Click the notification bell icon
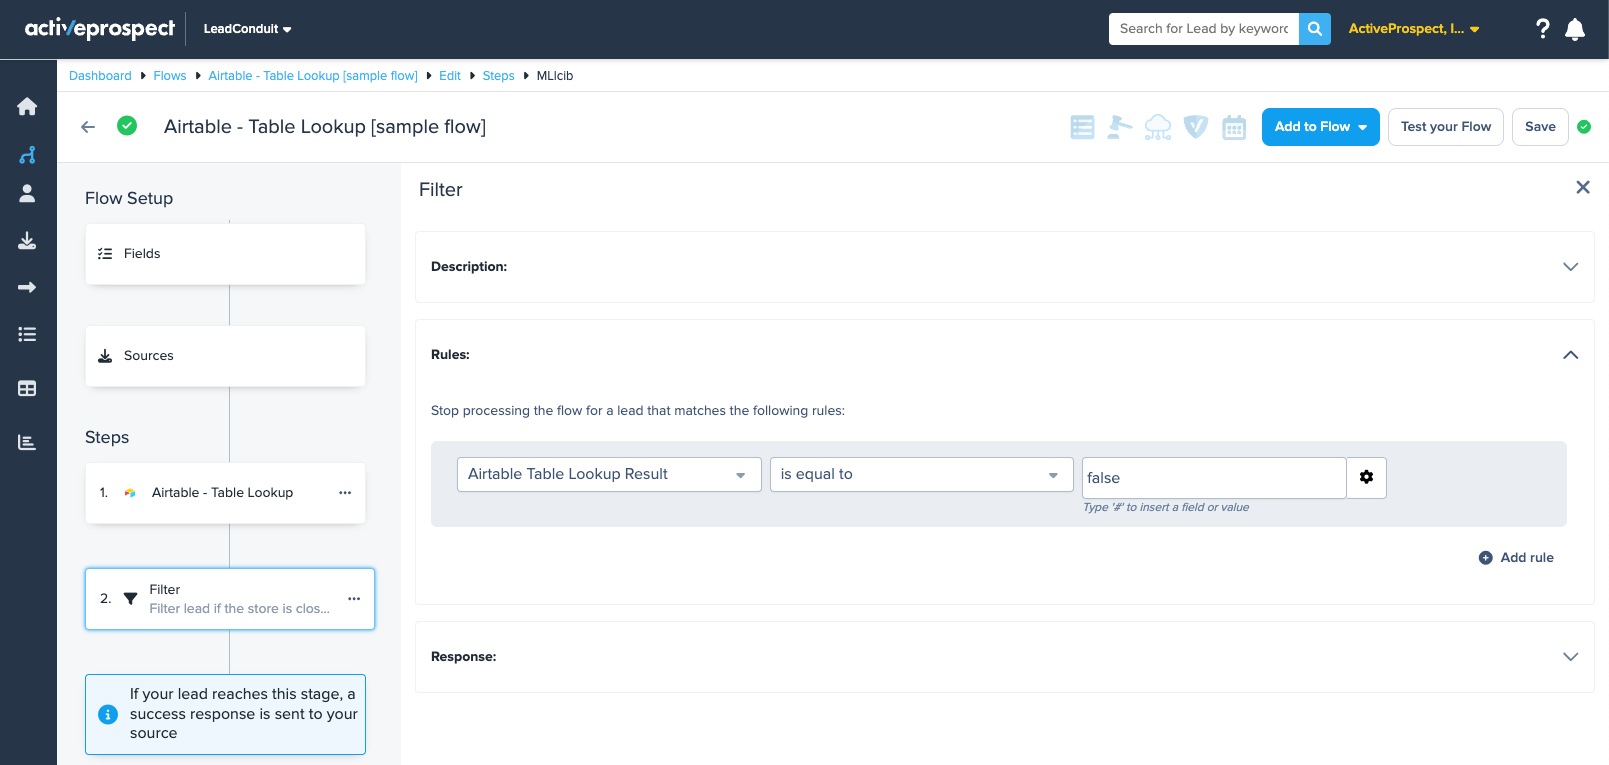The image size is (1609, 765). tap(1575, 29)
